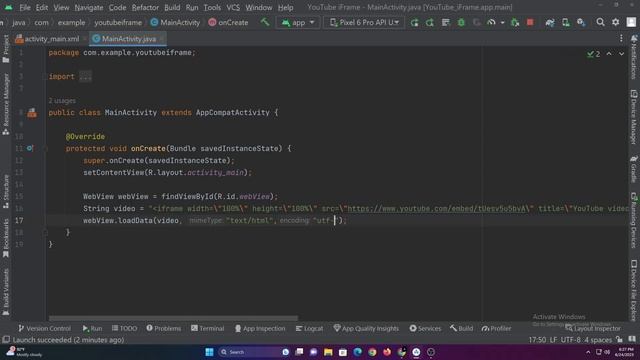Open the Build menu
Screen dimensions: 640x360
tap(172, 7)
